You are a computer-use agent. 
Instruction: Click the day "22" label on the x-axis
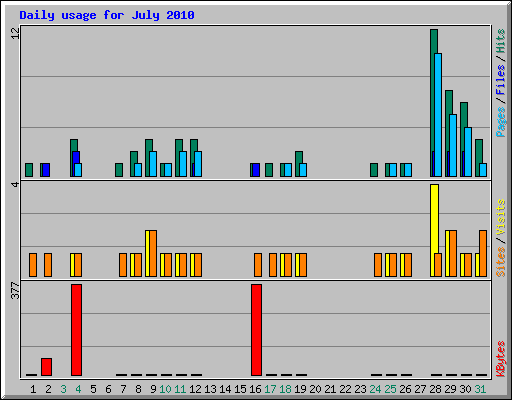[345, 389]
